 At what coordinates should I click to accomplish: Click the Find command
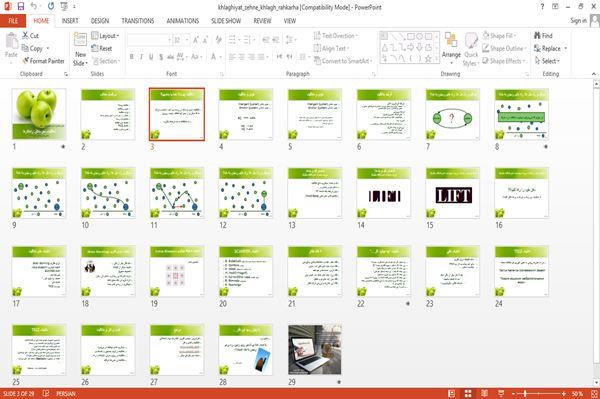tap(543, 36)
